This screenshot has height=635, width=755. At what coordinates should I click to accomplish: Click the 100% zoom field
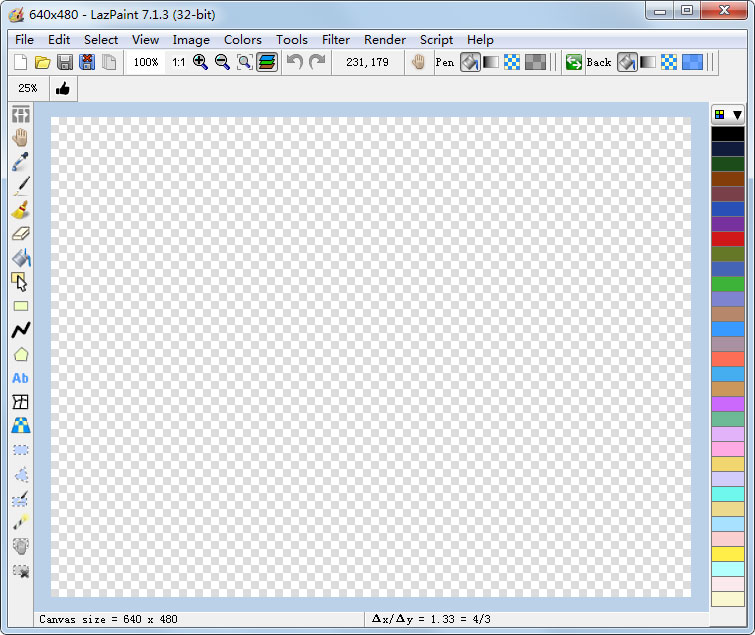tap(145, 62)
